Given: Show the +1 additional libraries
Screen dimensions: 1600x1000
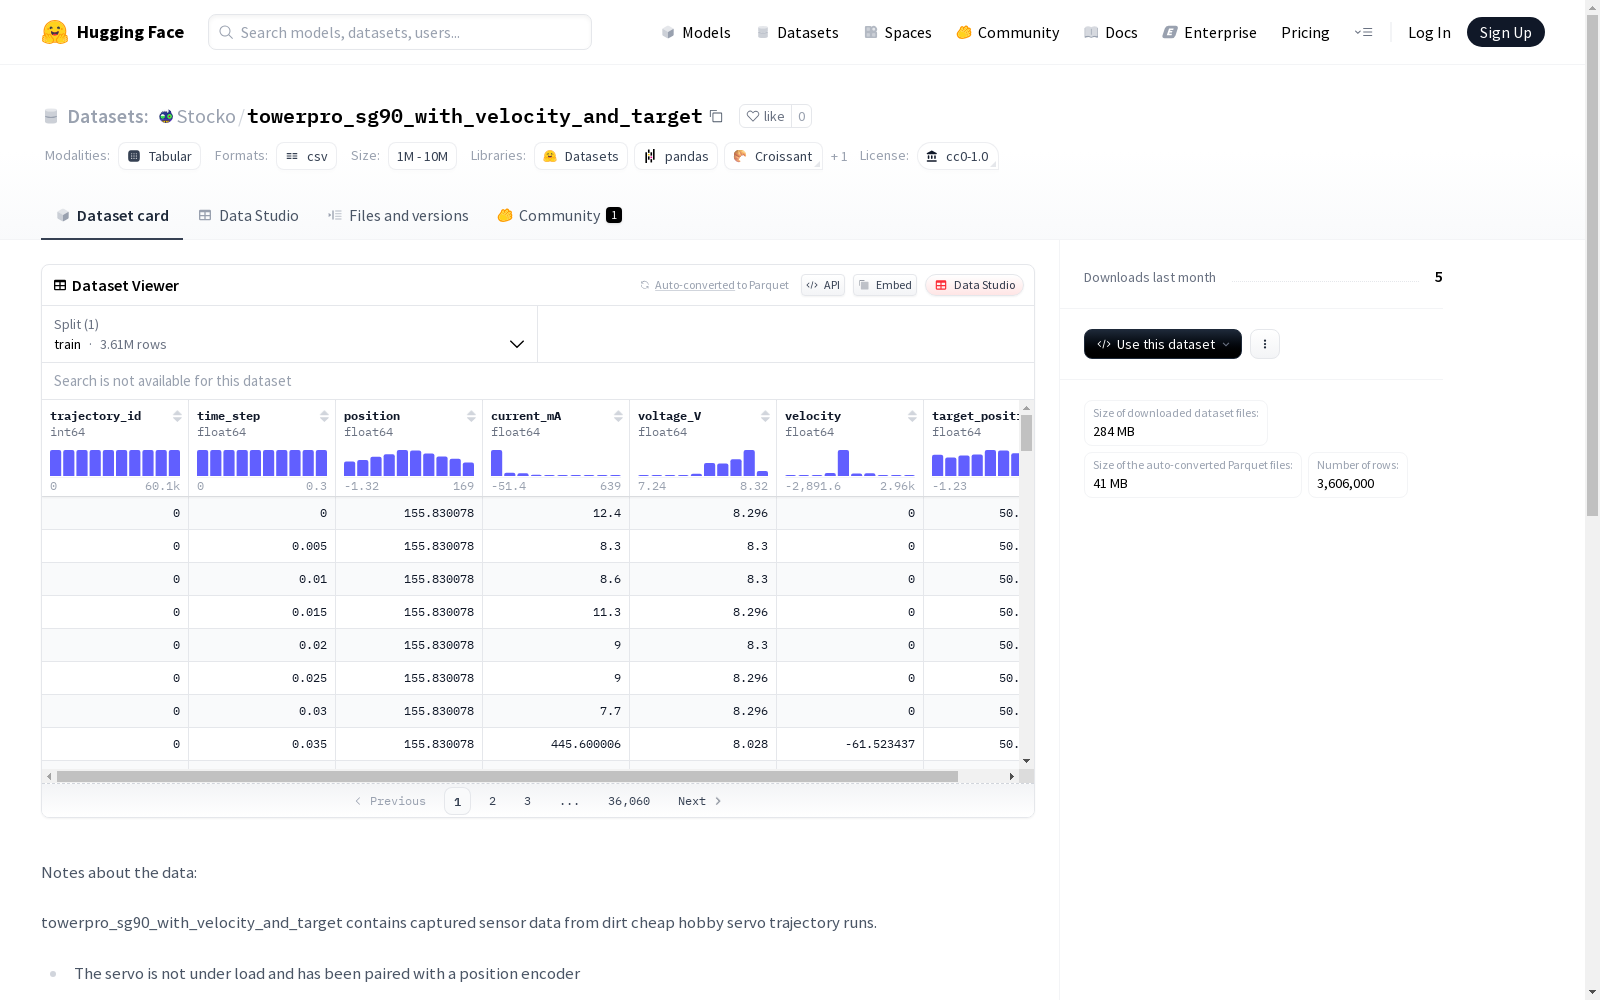Looking at the screenshot, I should click(x=839, y=156).
